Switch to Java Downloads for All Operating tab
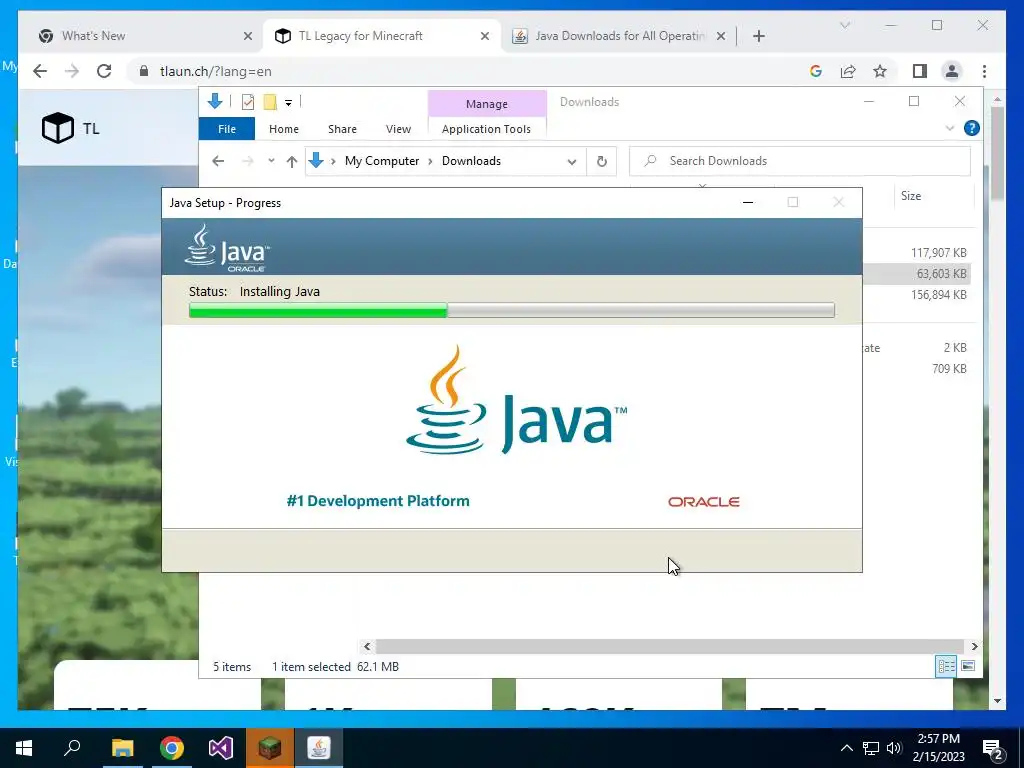The height and width of the screenshot is (768, 1024). click(x=618, y=36)
